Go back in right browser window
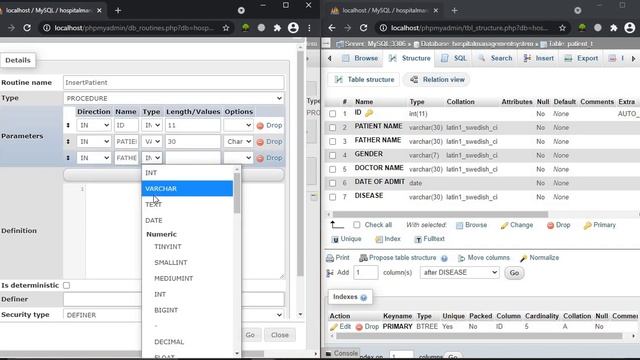 click(x=332, y=28)
